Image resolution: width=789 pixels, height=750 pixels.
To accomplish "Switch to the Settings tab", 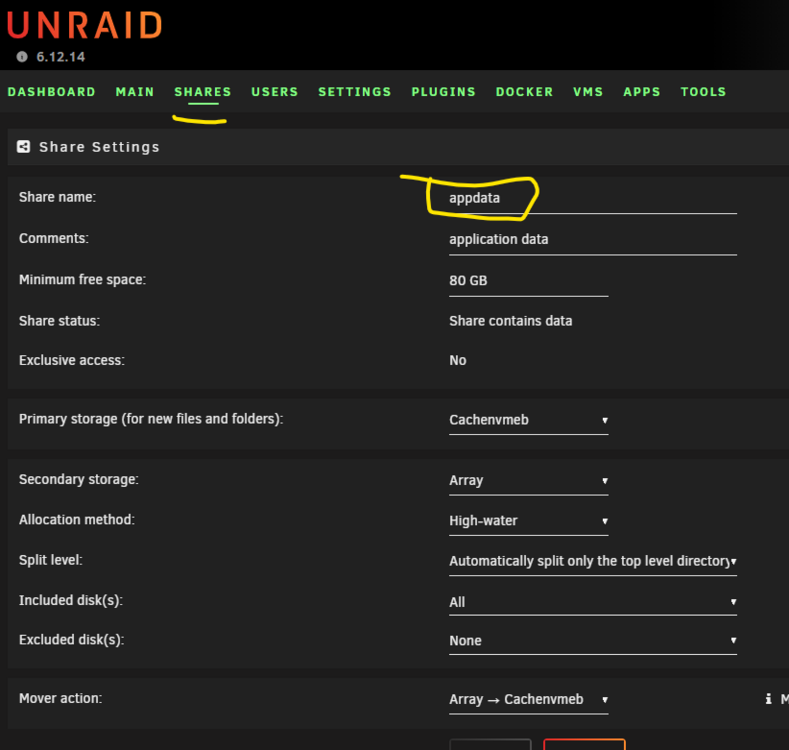I will coord(355,92).
